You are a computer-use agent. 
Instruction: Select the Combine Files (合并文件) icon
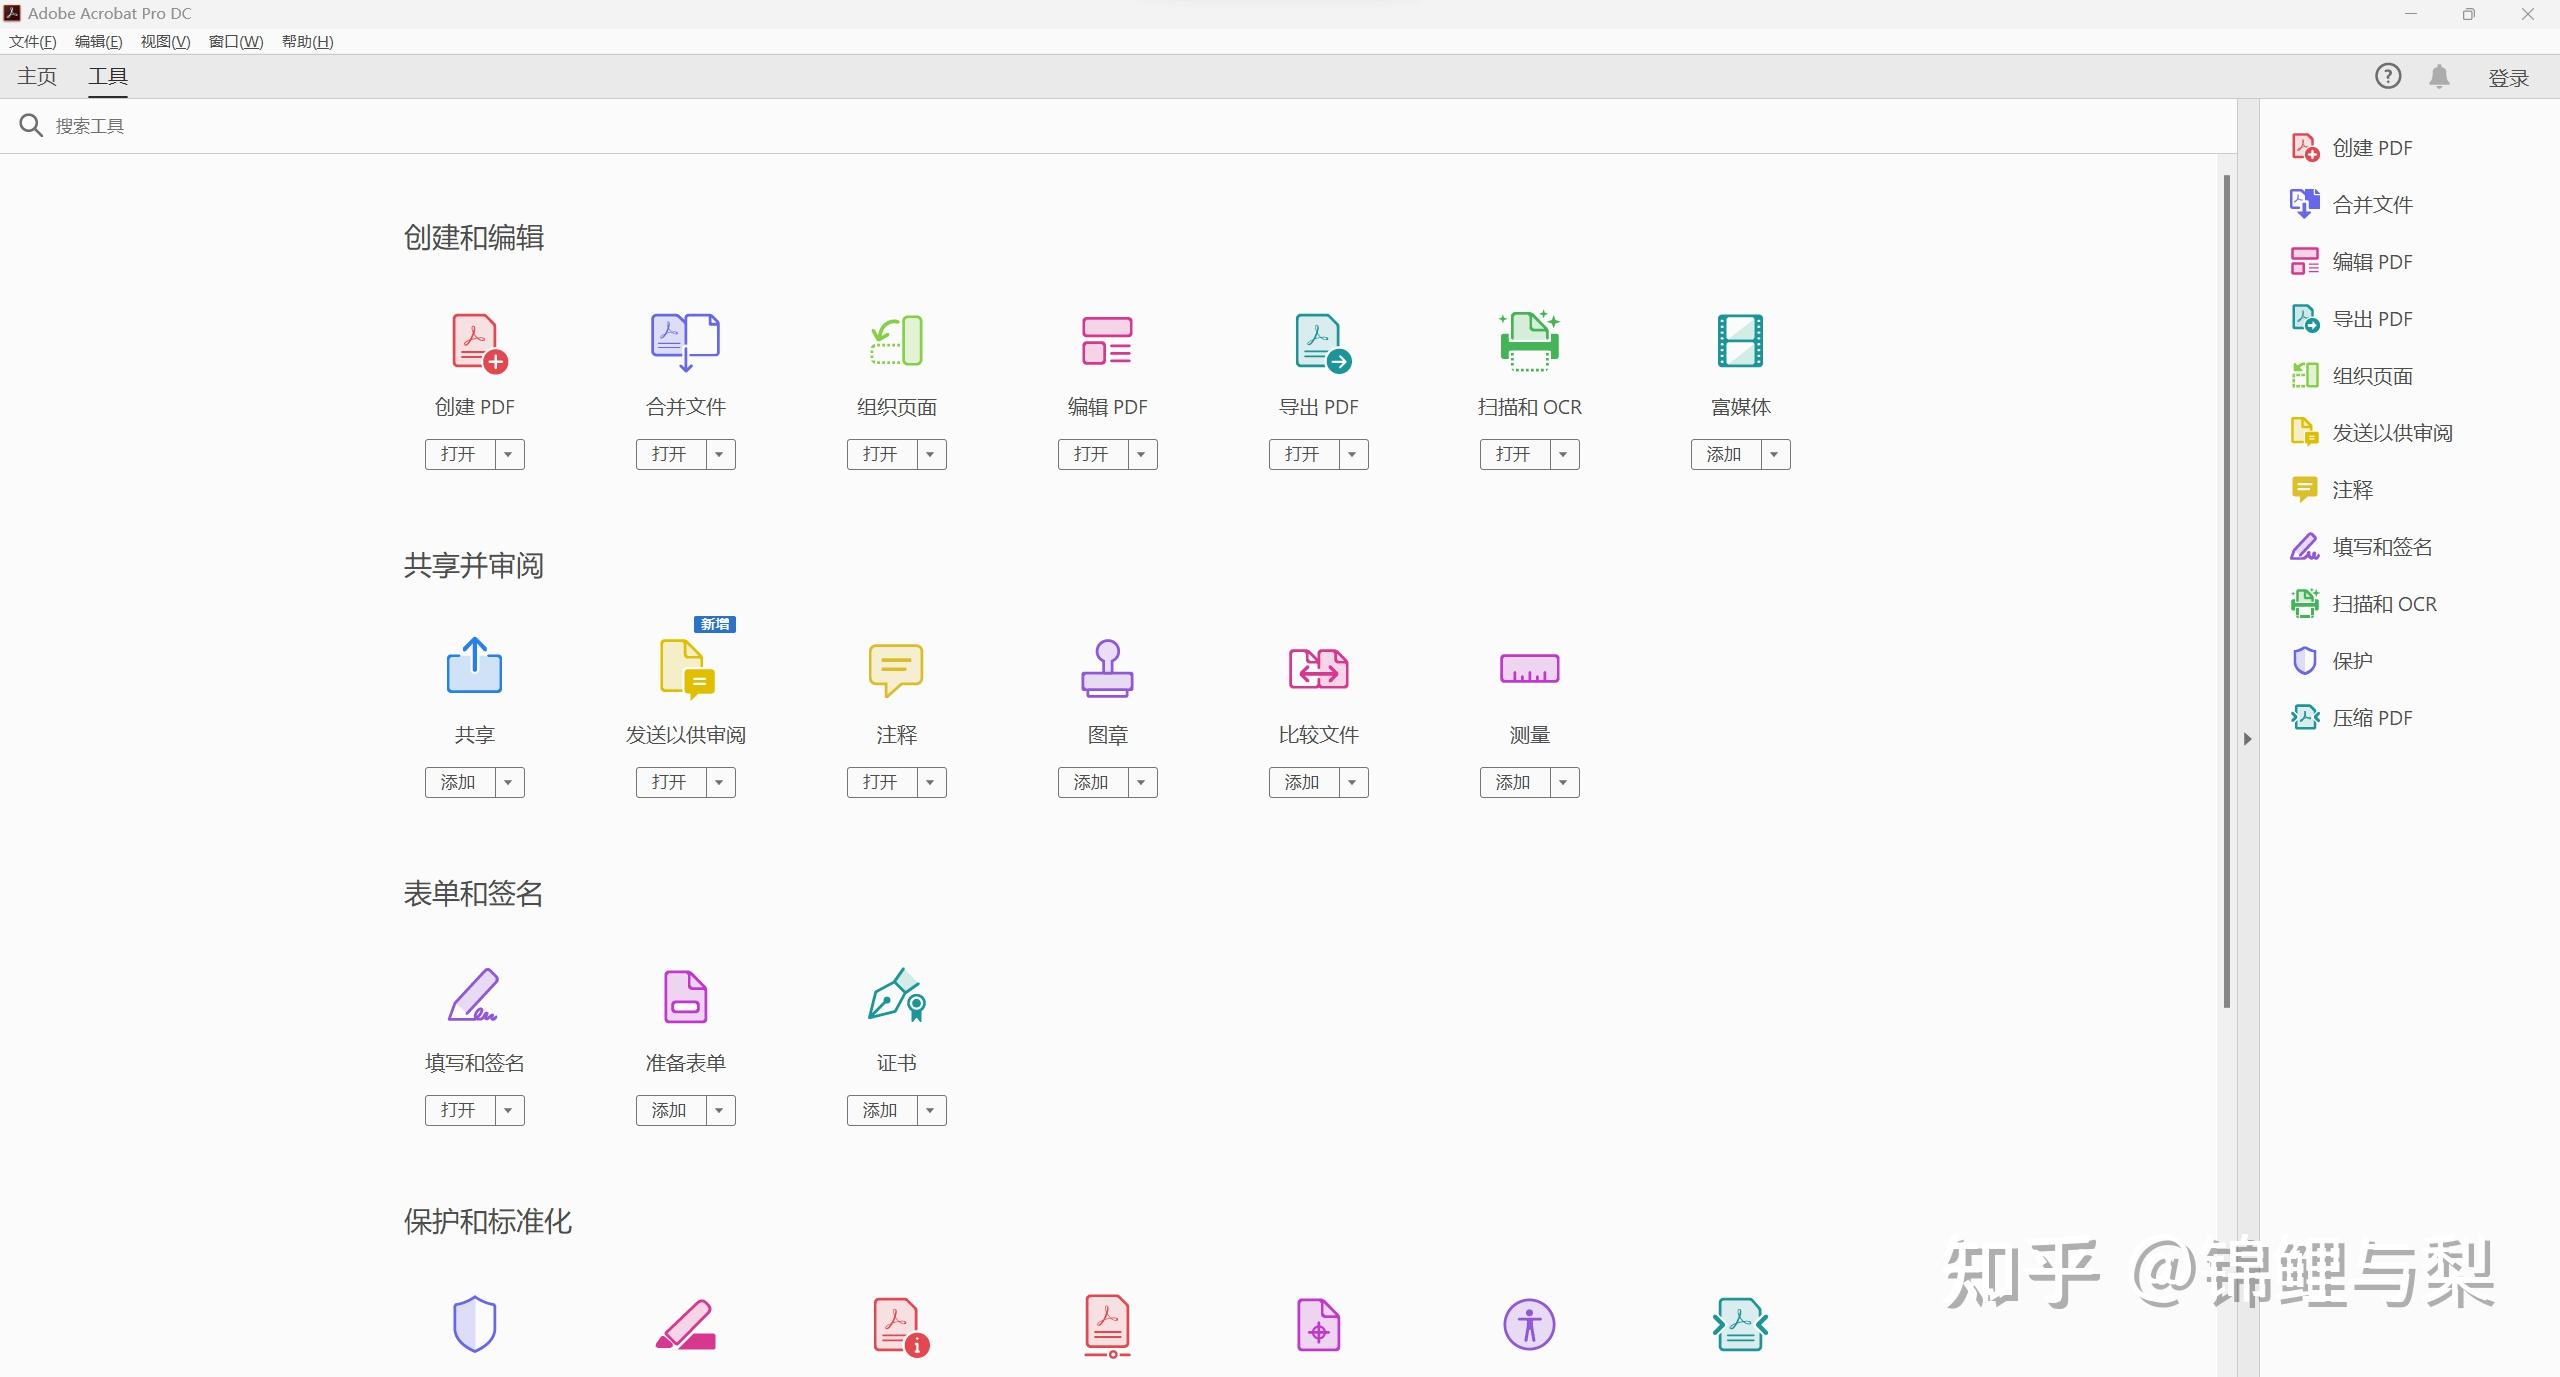pos(685,341)
